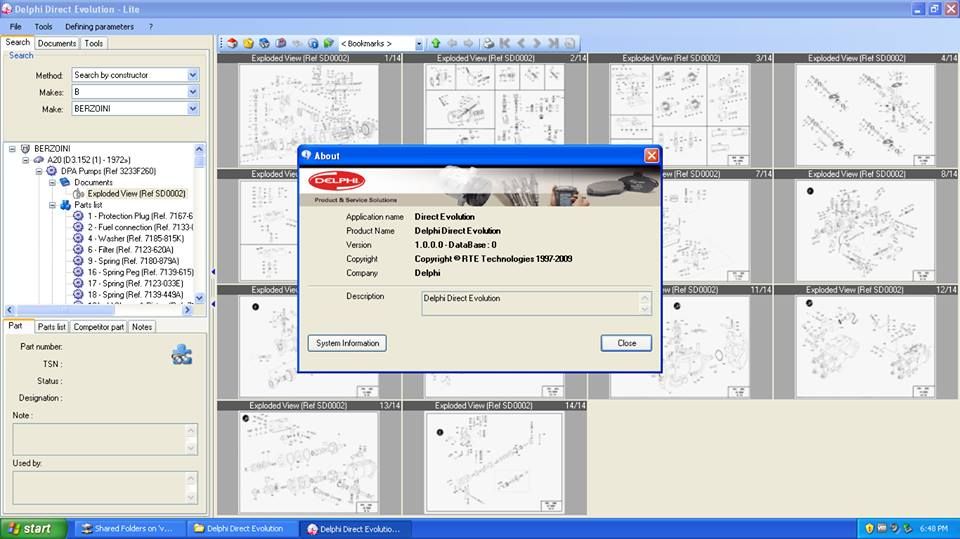Click the Parts list icon in tree
Image resolution: width=960 pixels, height=539 pixels.
click(66, 205)
